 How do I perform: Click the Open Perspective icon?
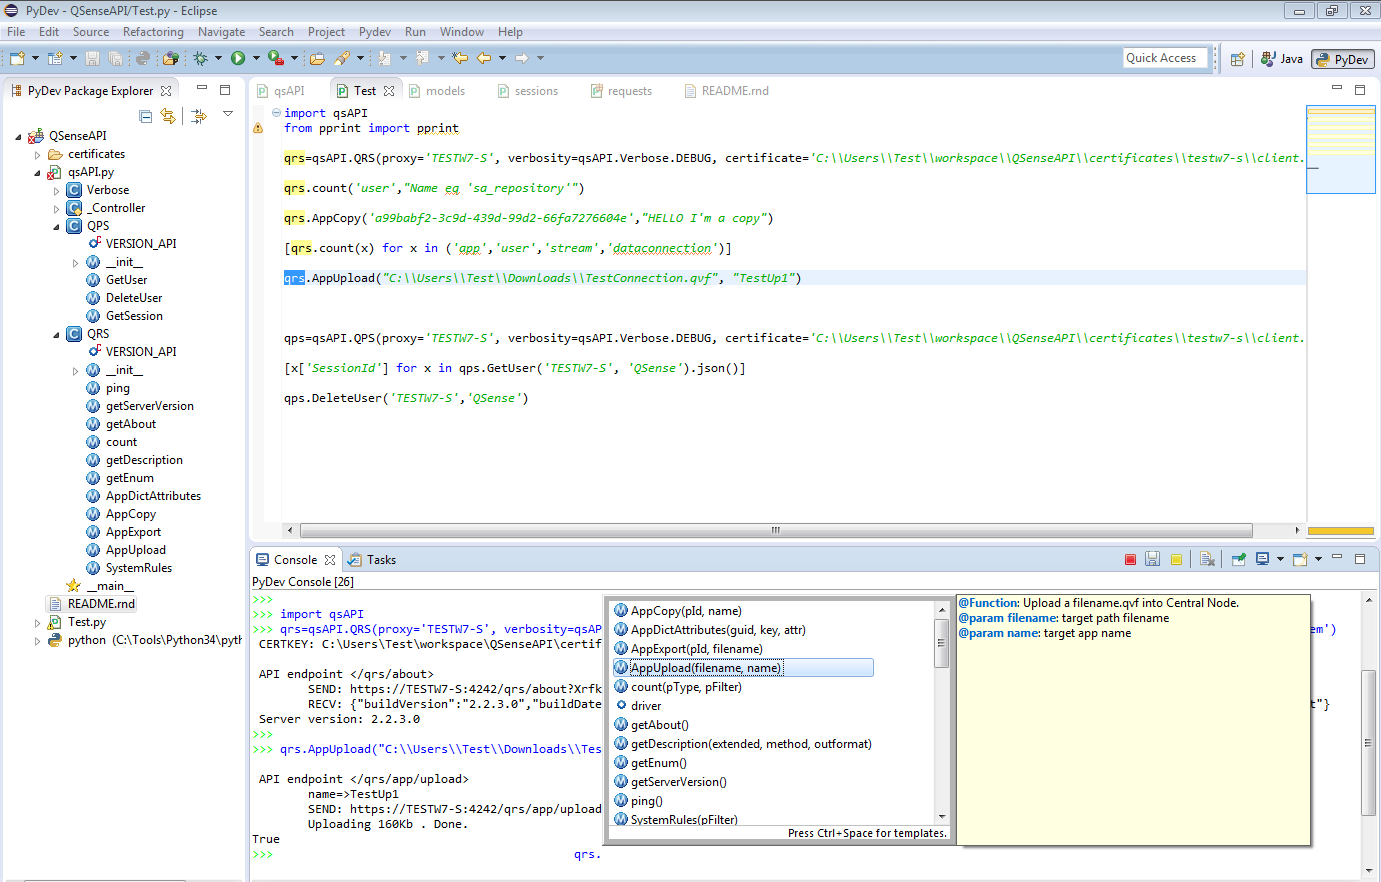click(1237, 59)
